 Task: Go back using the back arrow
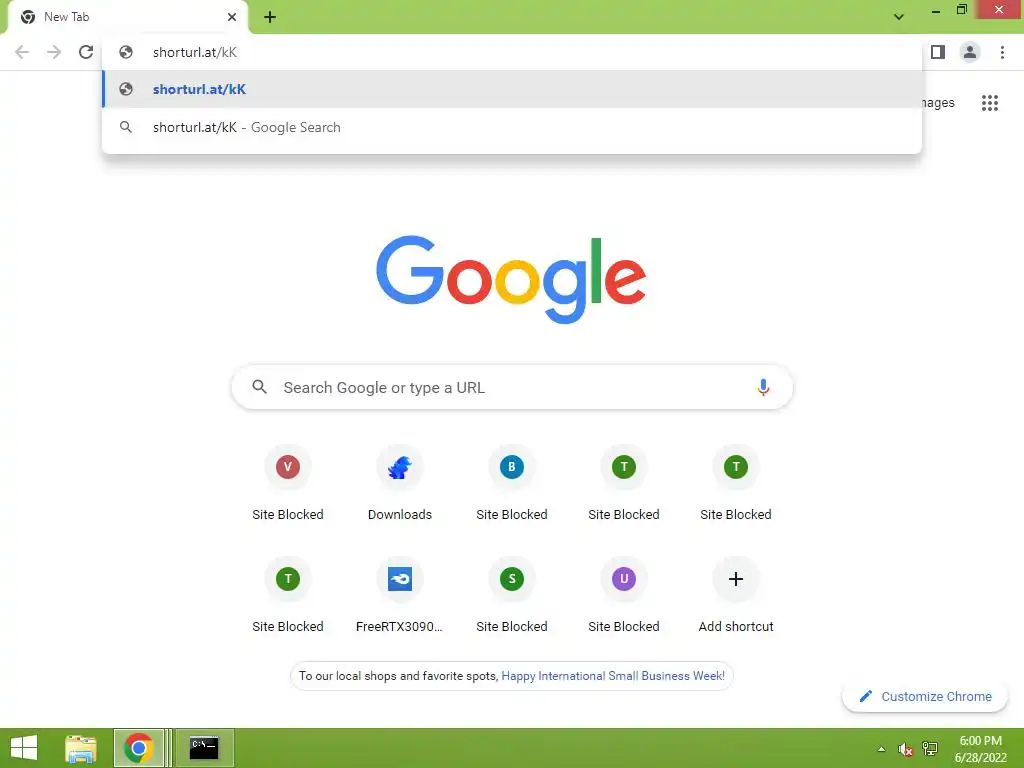click(x=22, y=52)
